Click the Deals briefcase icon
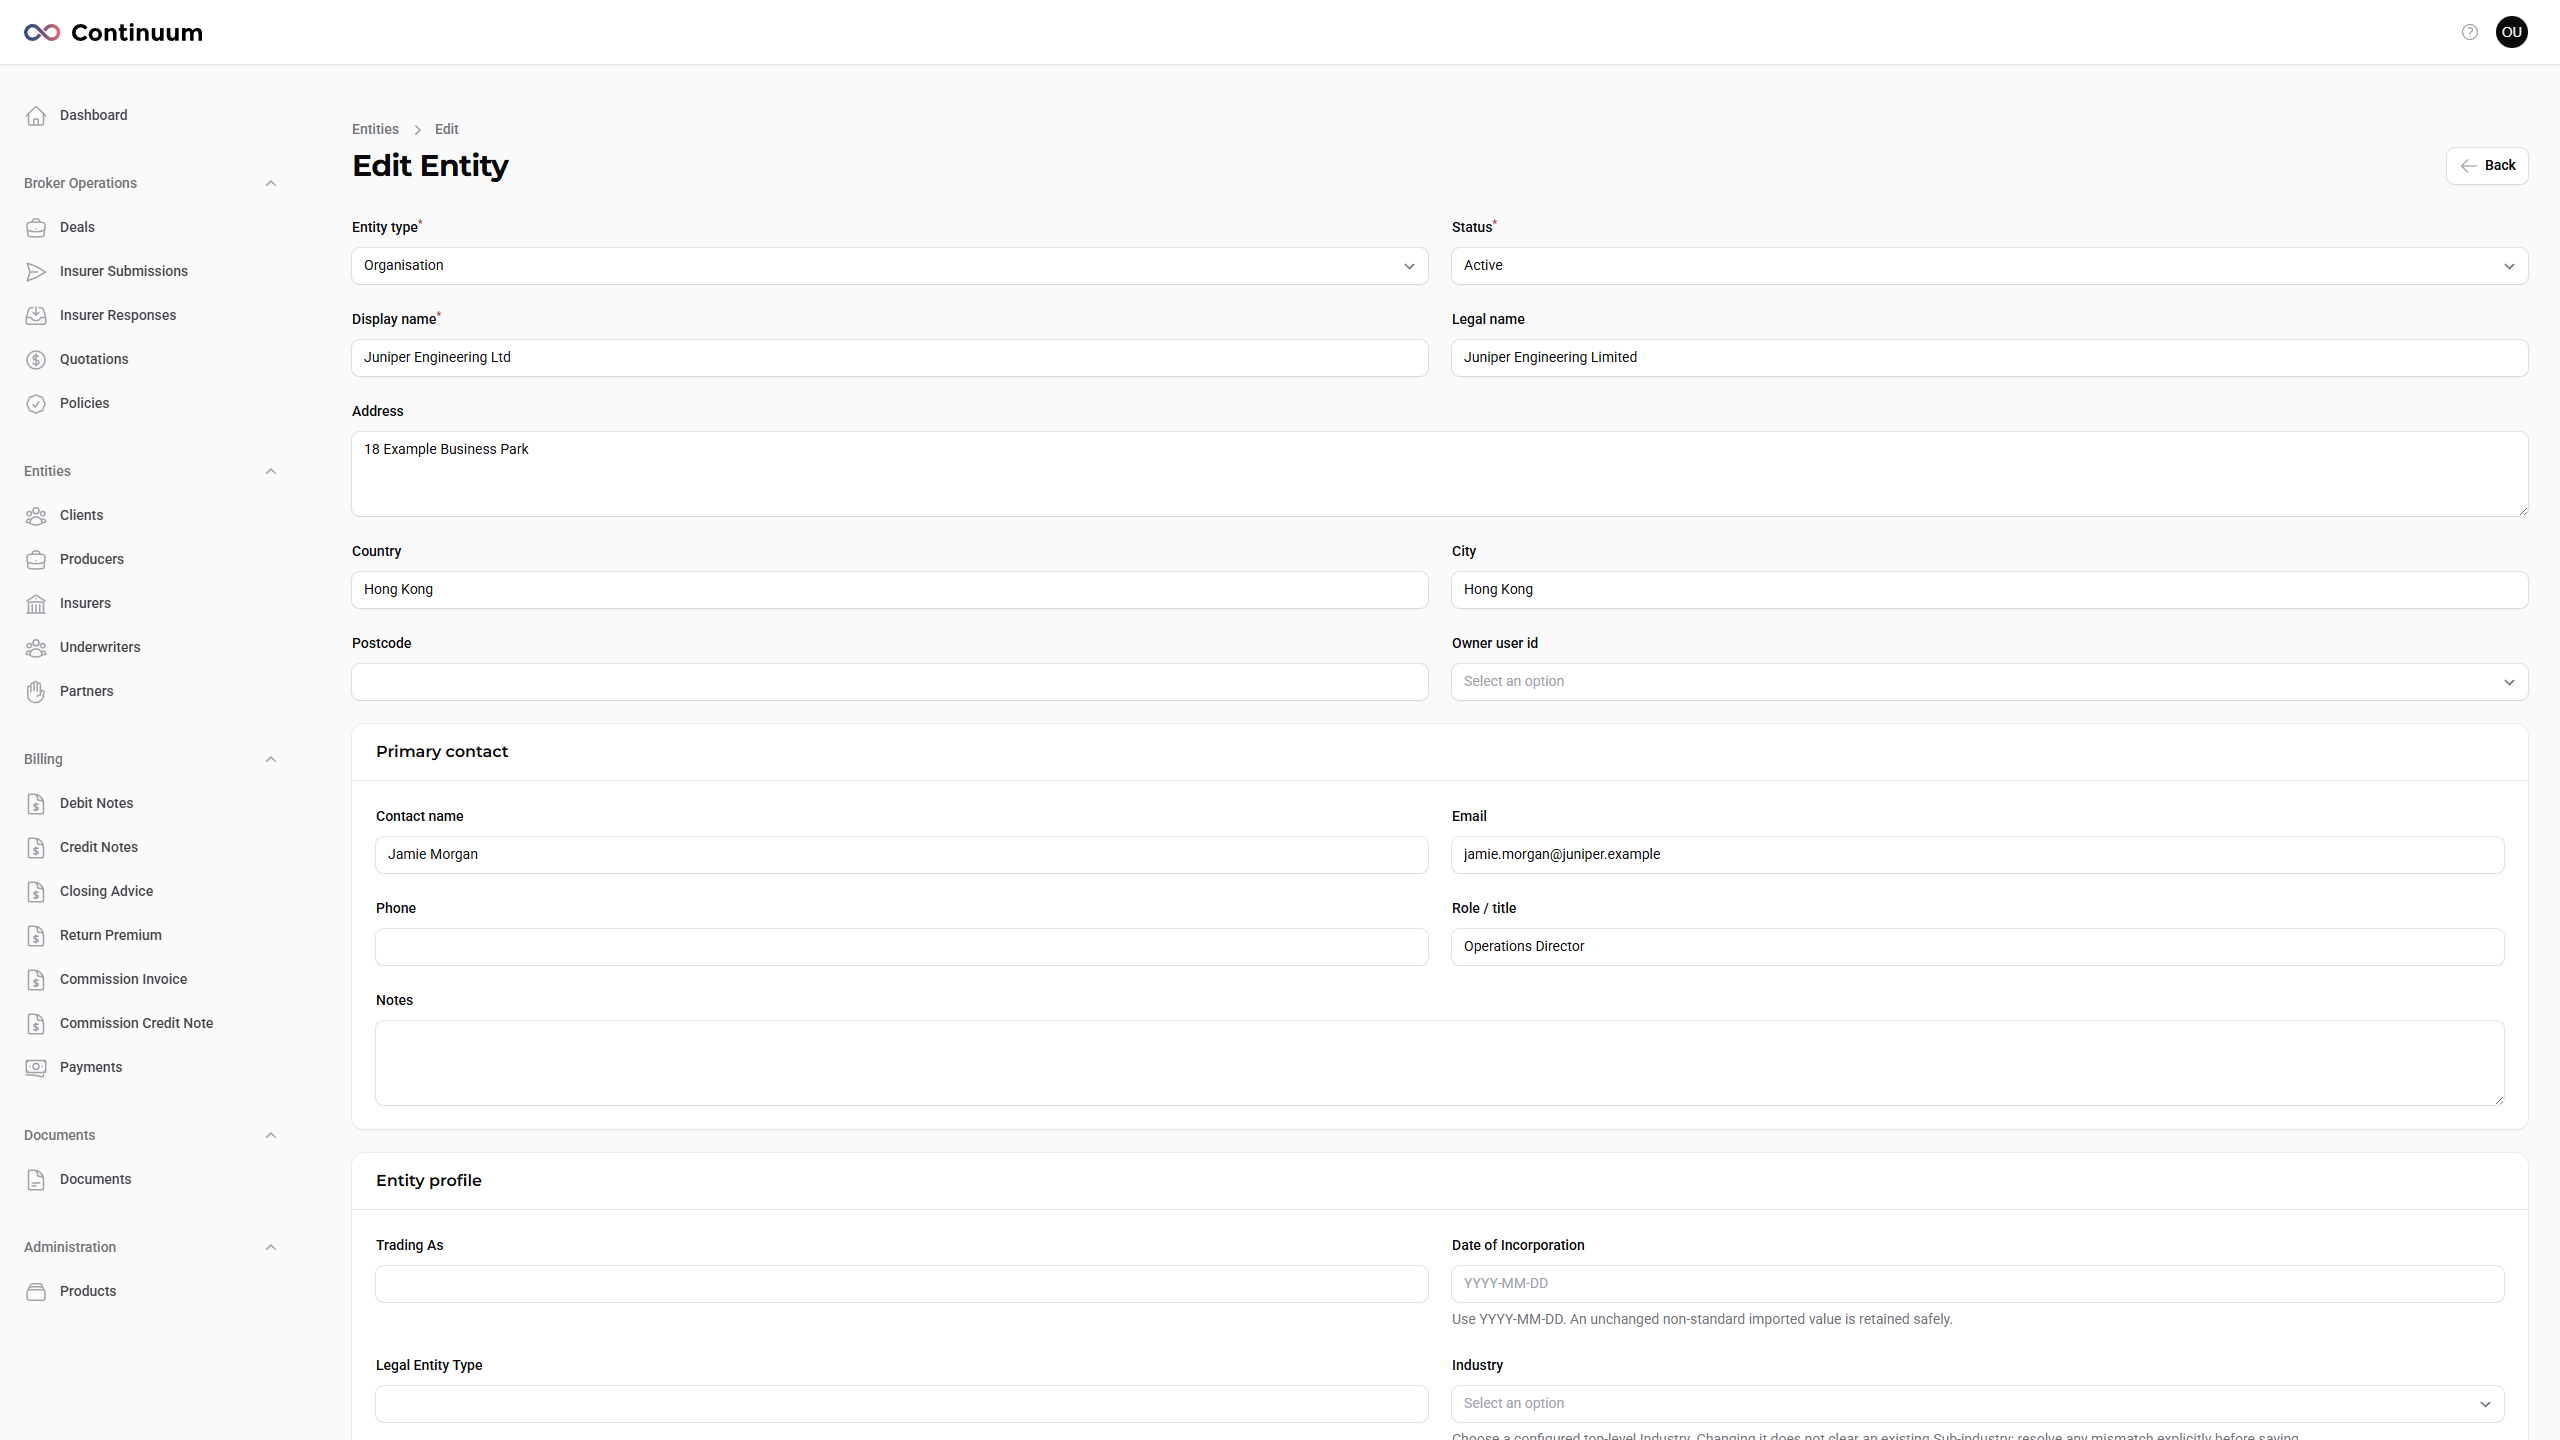This screenshot has height=1440, width=2560. click(x=36, y=228)
